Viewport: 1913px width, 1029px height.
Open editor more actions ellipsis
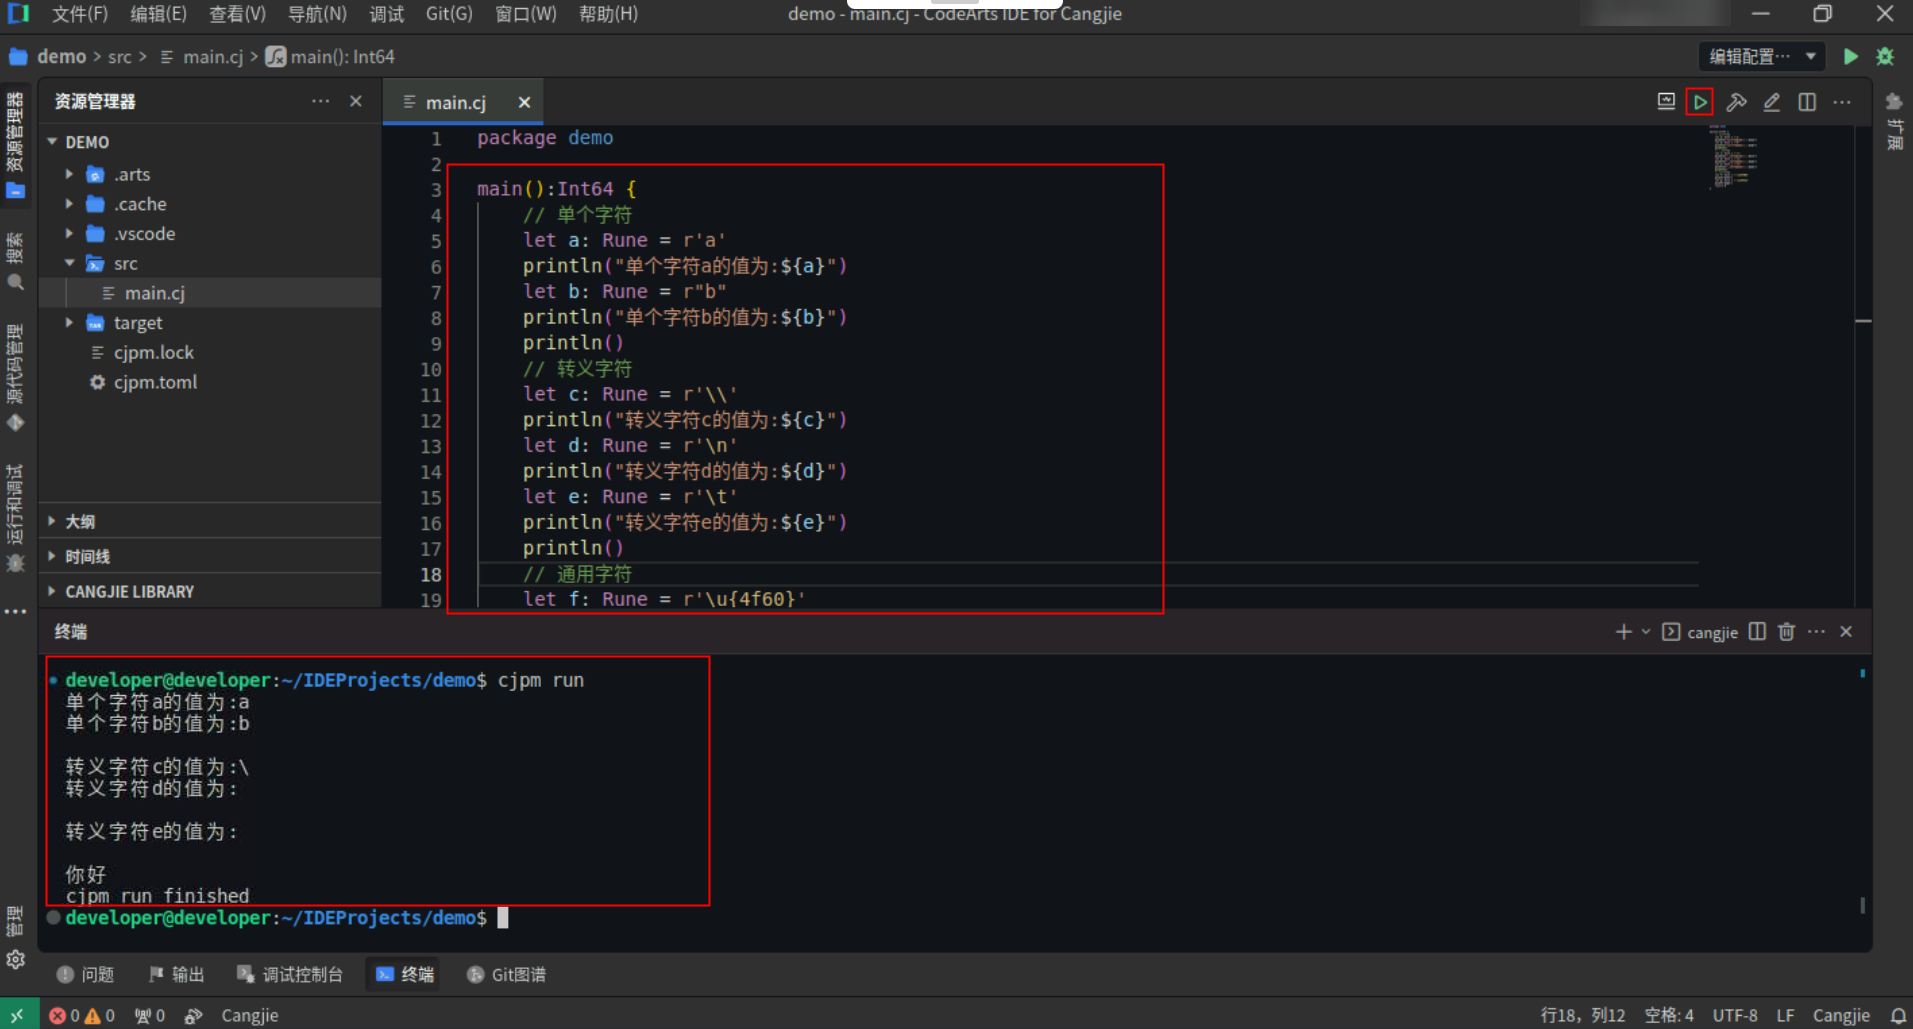tap(1842, 102)
